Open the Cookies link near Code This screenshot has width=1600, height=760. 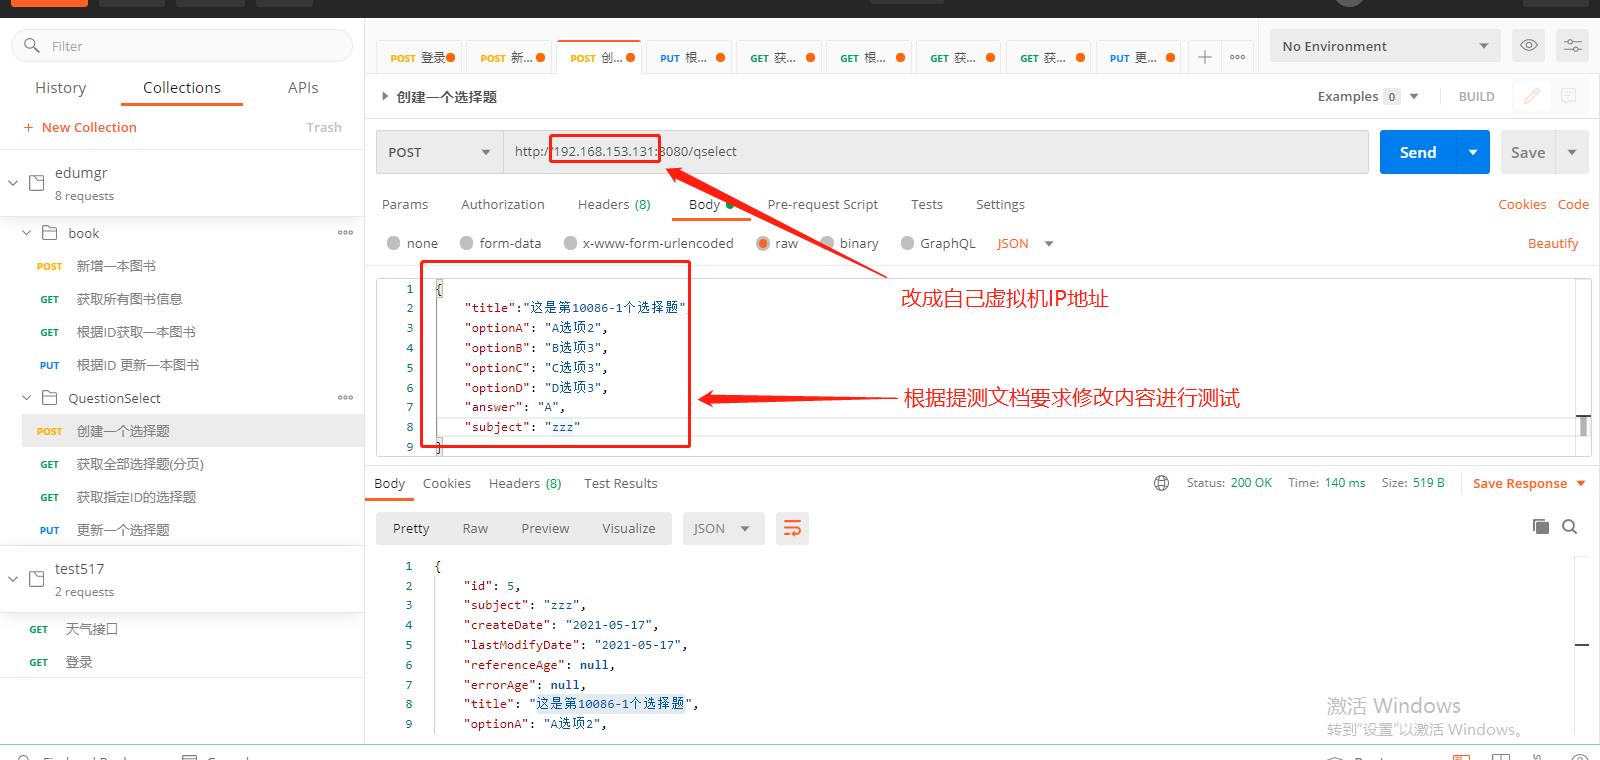pos(1522,204)
